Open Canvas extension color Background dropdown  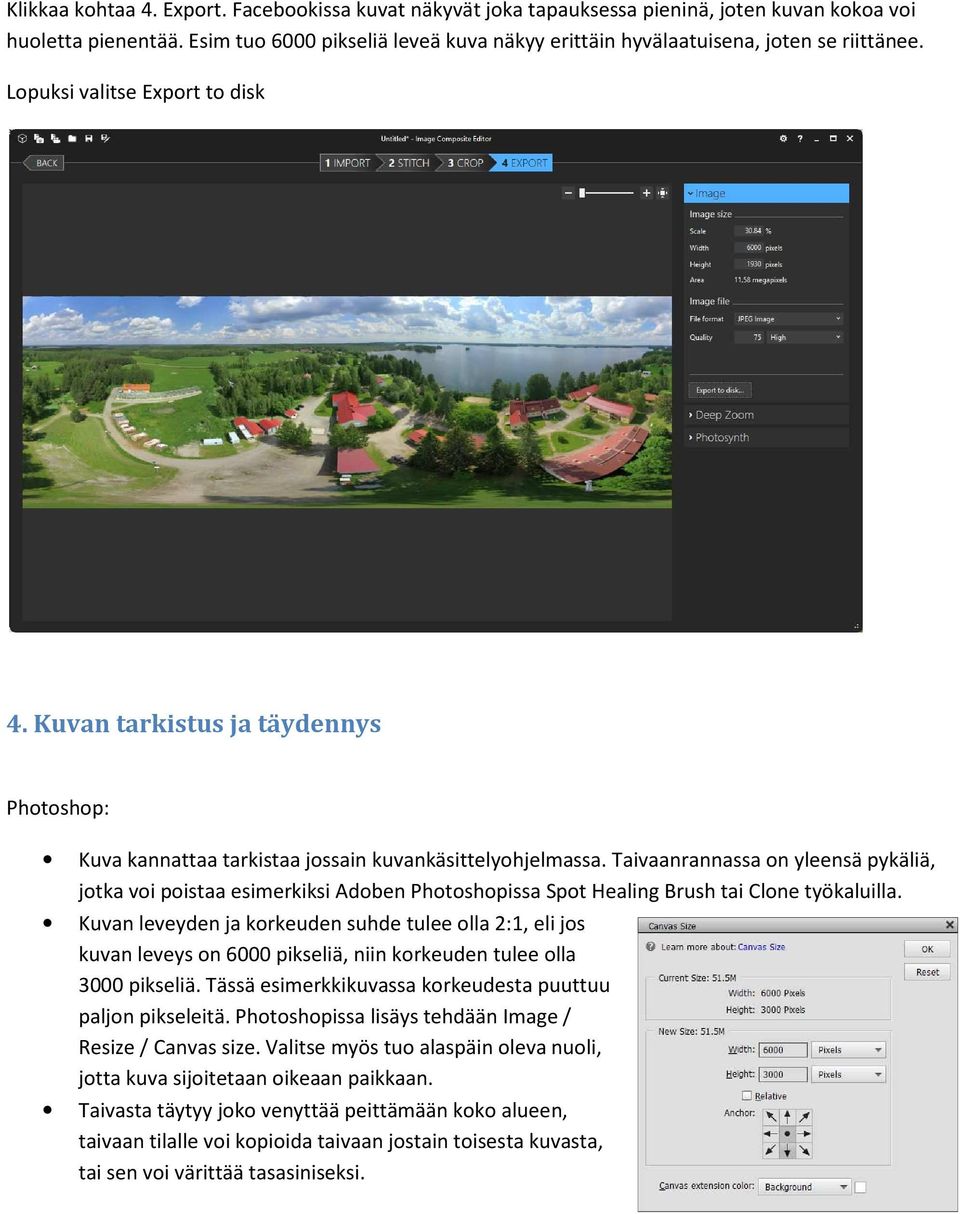pyautogui.click(x=805, y=1187)
